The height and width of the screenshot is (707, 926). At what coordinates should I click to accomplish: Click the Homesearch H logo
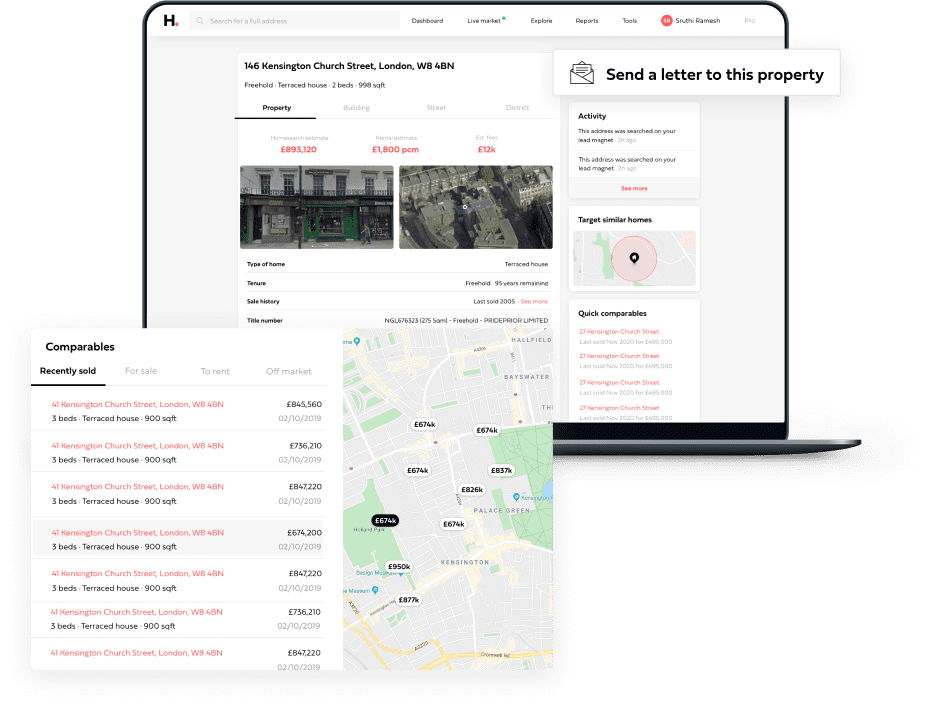pyautogui.click(x=171, y=21)
